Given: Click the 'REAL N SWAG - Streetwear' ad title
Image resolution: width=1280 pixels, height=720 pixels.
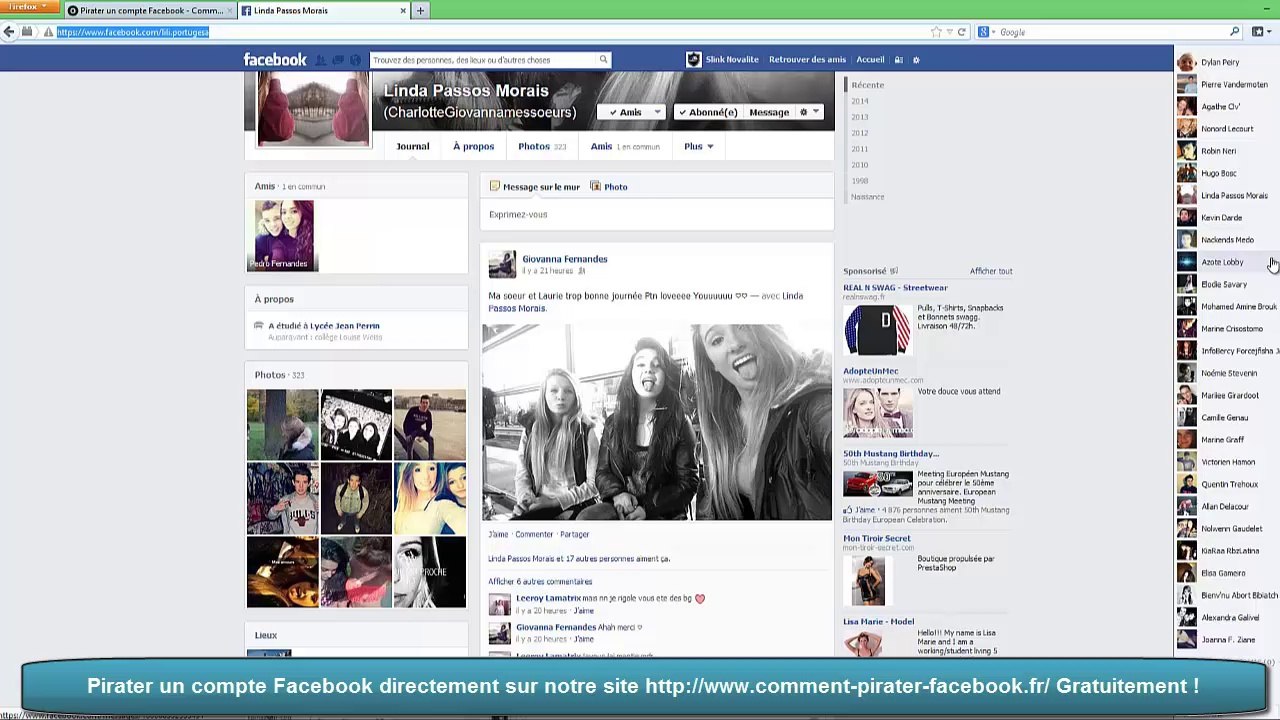Looking at the screenshot, I should click(x=895, y=288).
